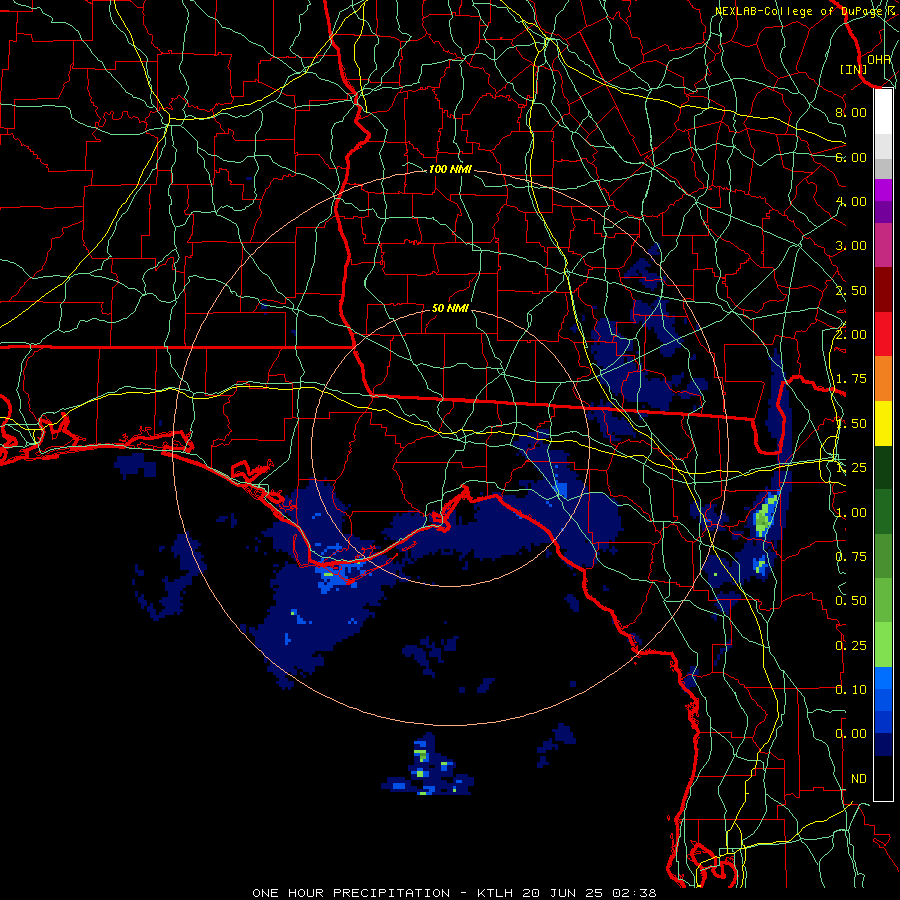Click the orange 1.75 legend swatch
This screenshot has height=900, width=900.
(x=883, y=379)
